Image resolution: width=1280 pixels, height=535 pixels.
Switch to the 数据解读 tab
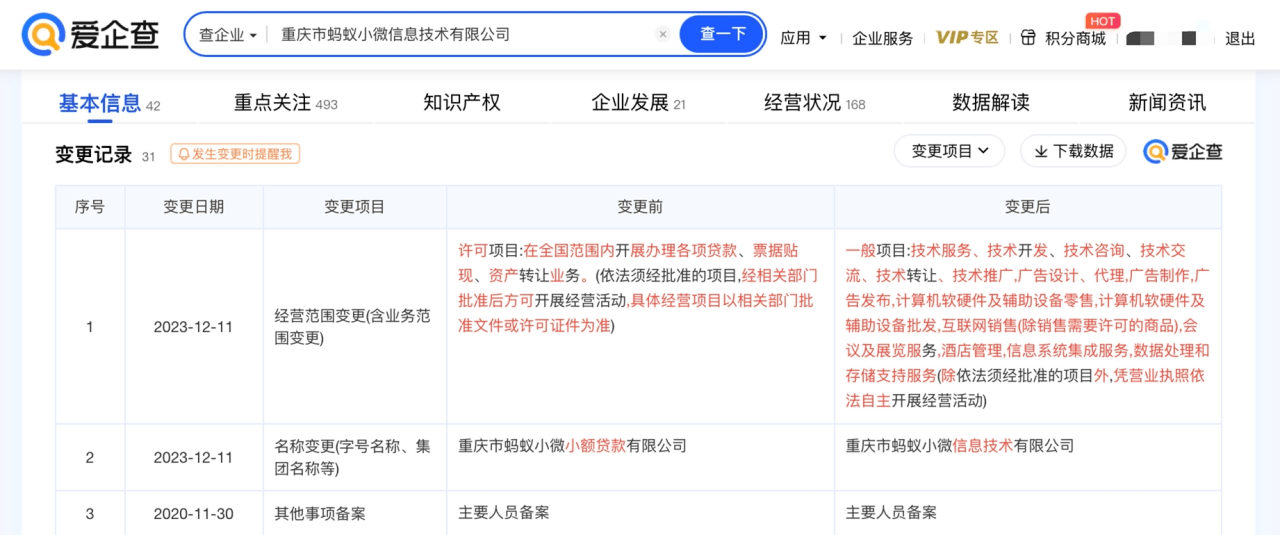pos(990,102)
